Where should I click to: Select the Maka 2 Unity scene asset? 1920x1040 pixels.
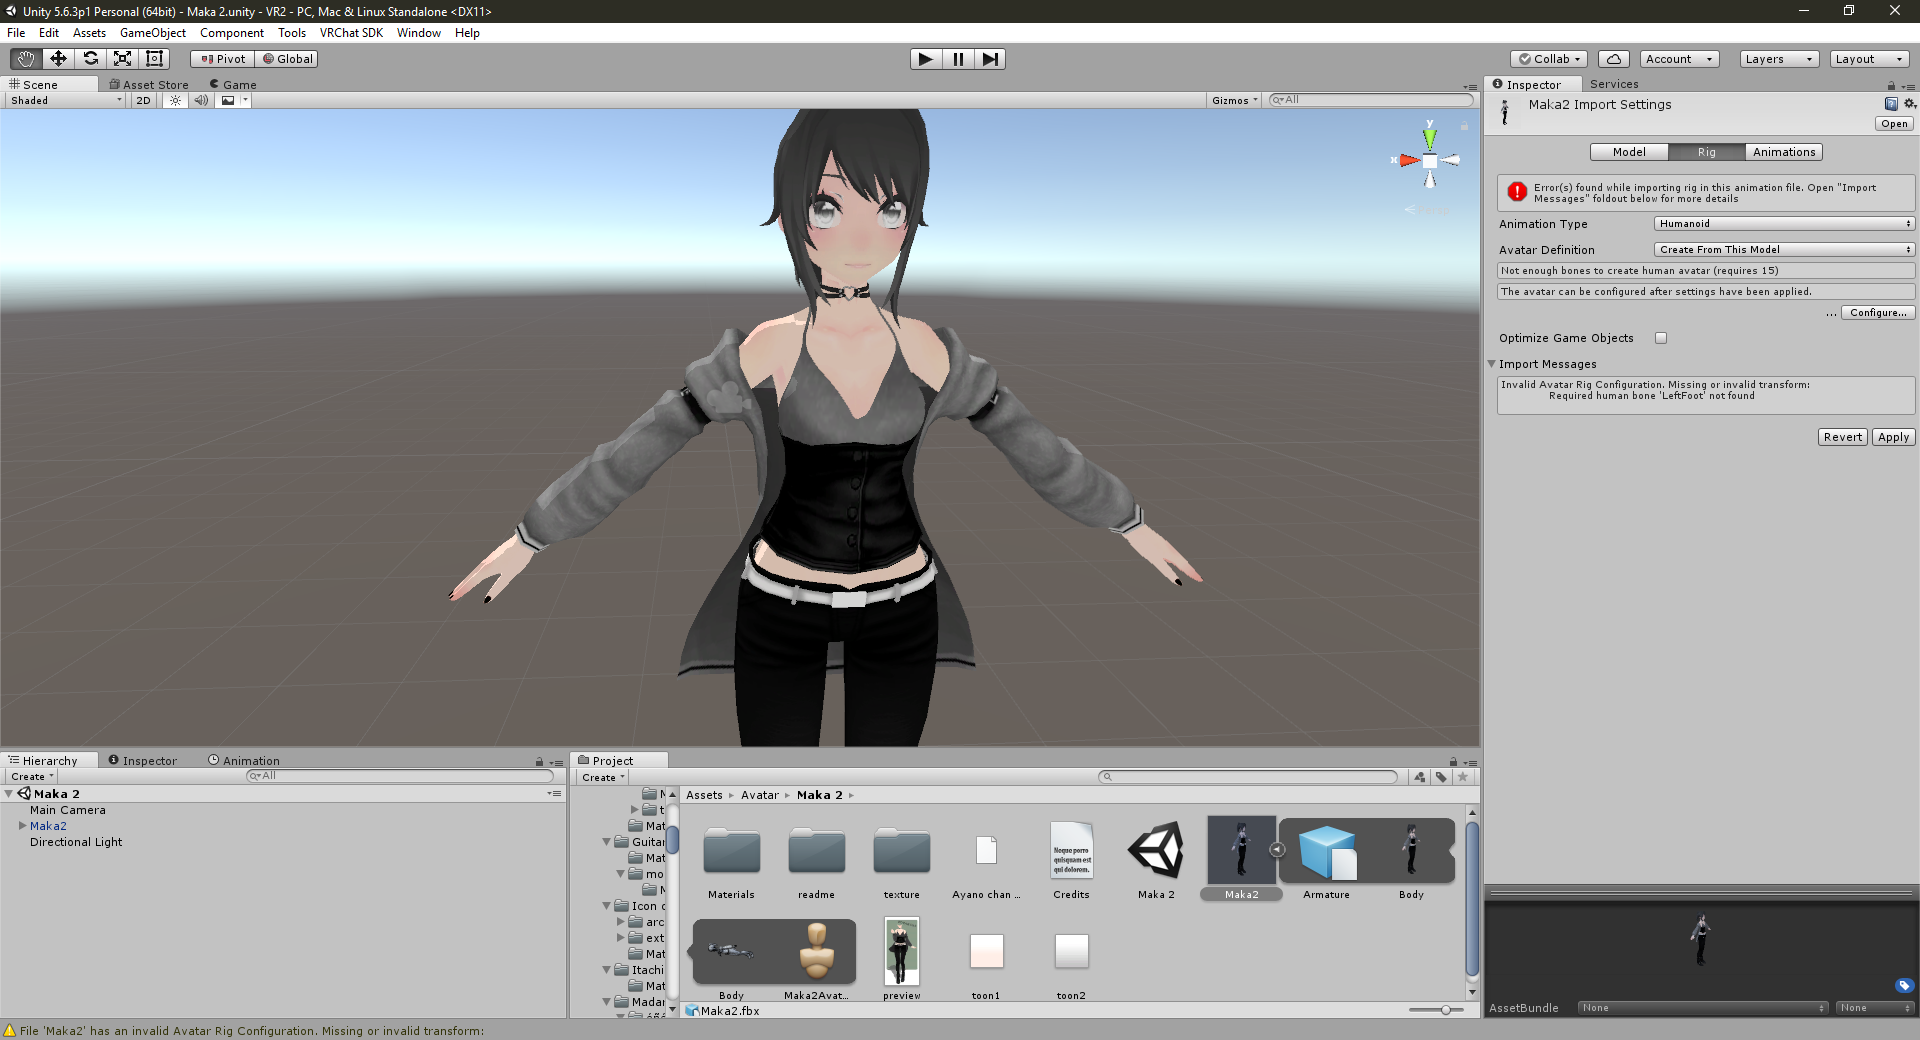tap(1157, 860)
